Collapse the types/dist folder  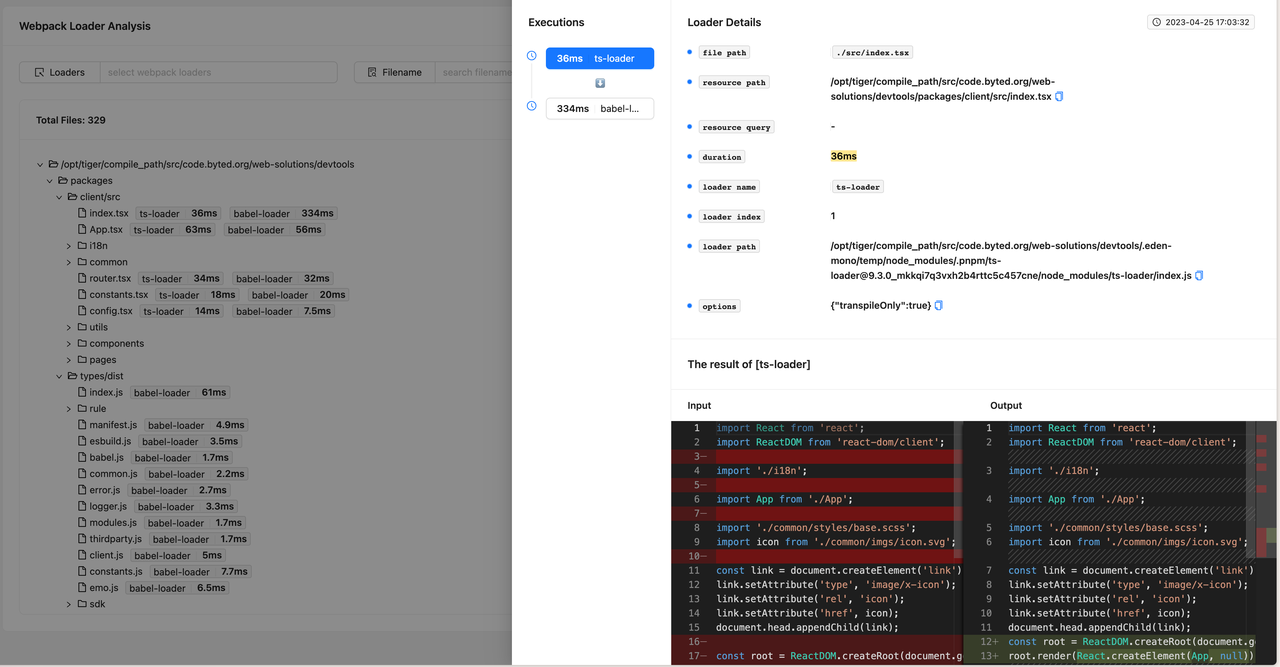(58, 375)
